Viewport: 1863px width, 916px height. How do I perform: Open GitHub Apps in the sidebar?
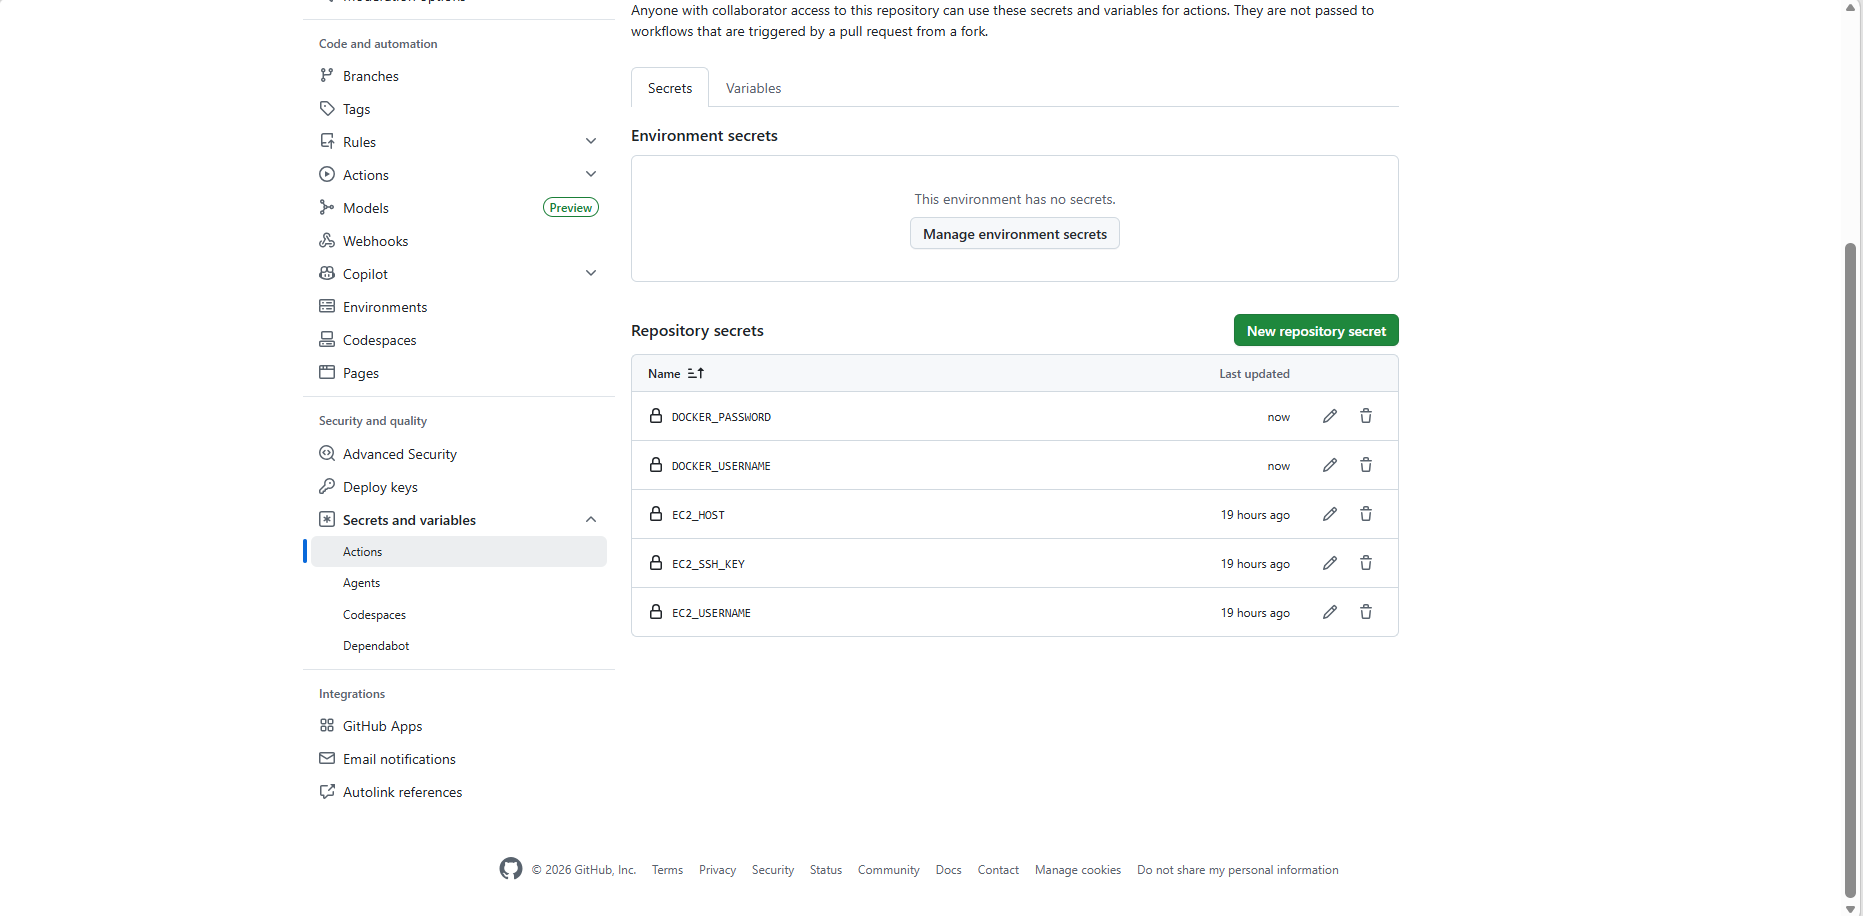[459, 725]
